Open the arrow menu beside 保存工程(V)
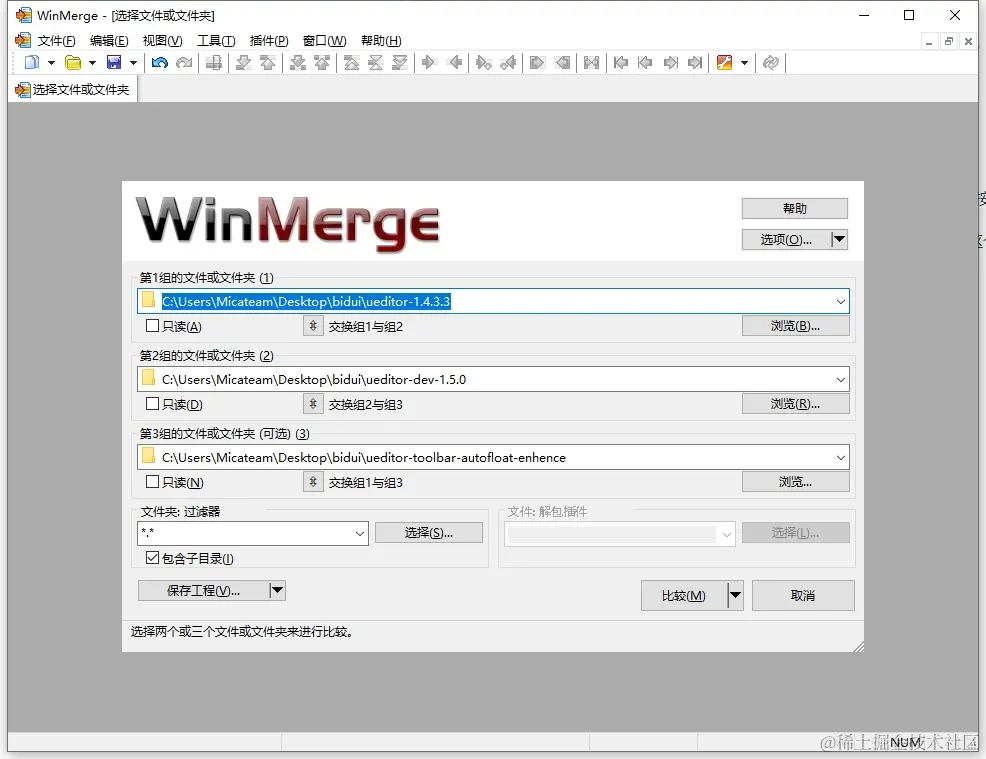The width and height of the screenshot is (986, 759). (x=277, y=590)
